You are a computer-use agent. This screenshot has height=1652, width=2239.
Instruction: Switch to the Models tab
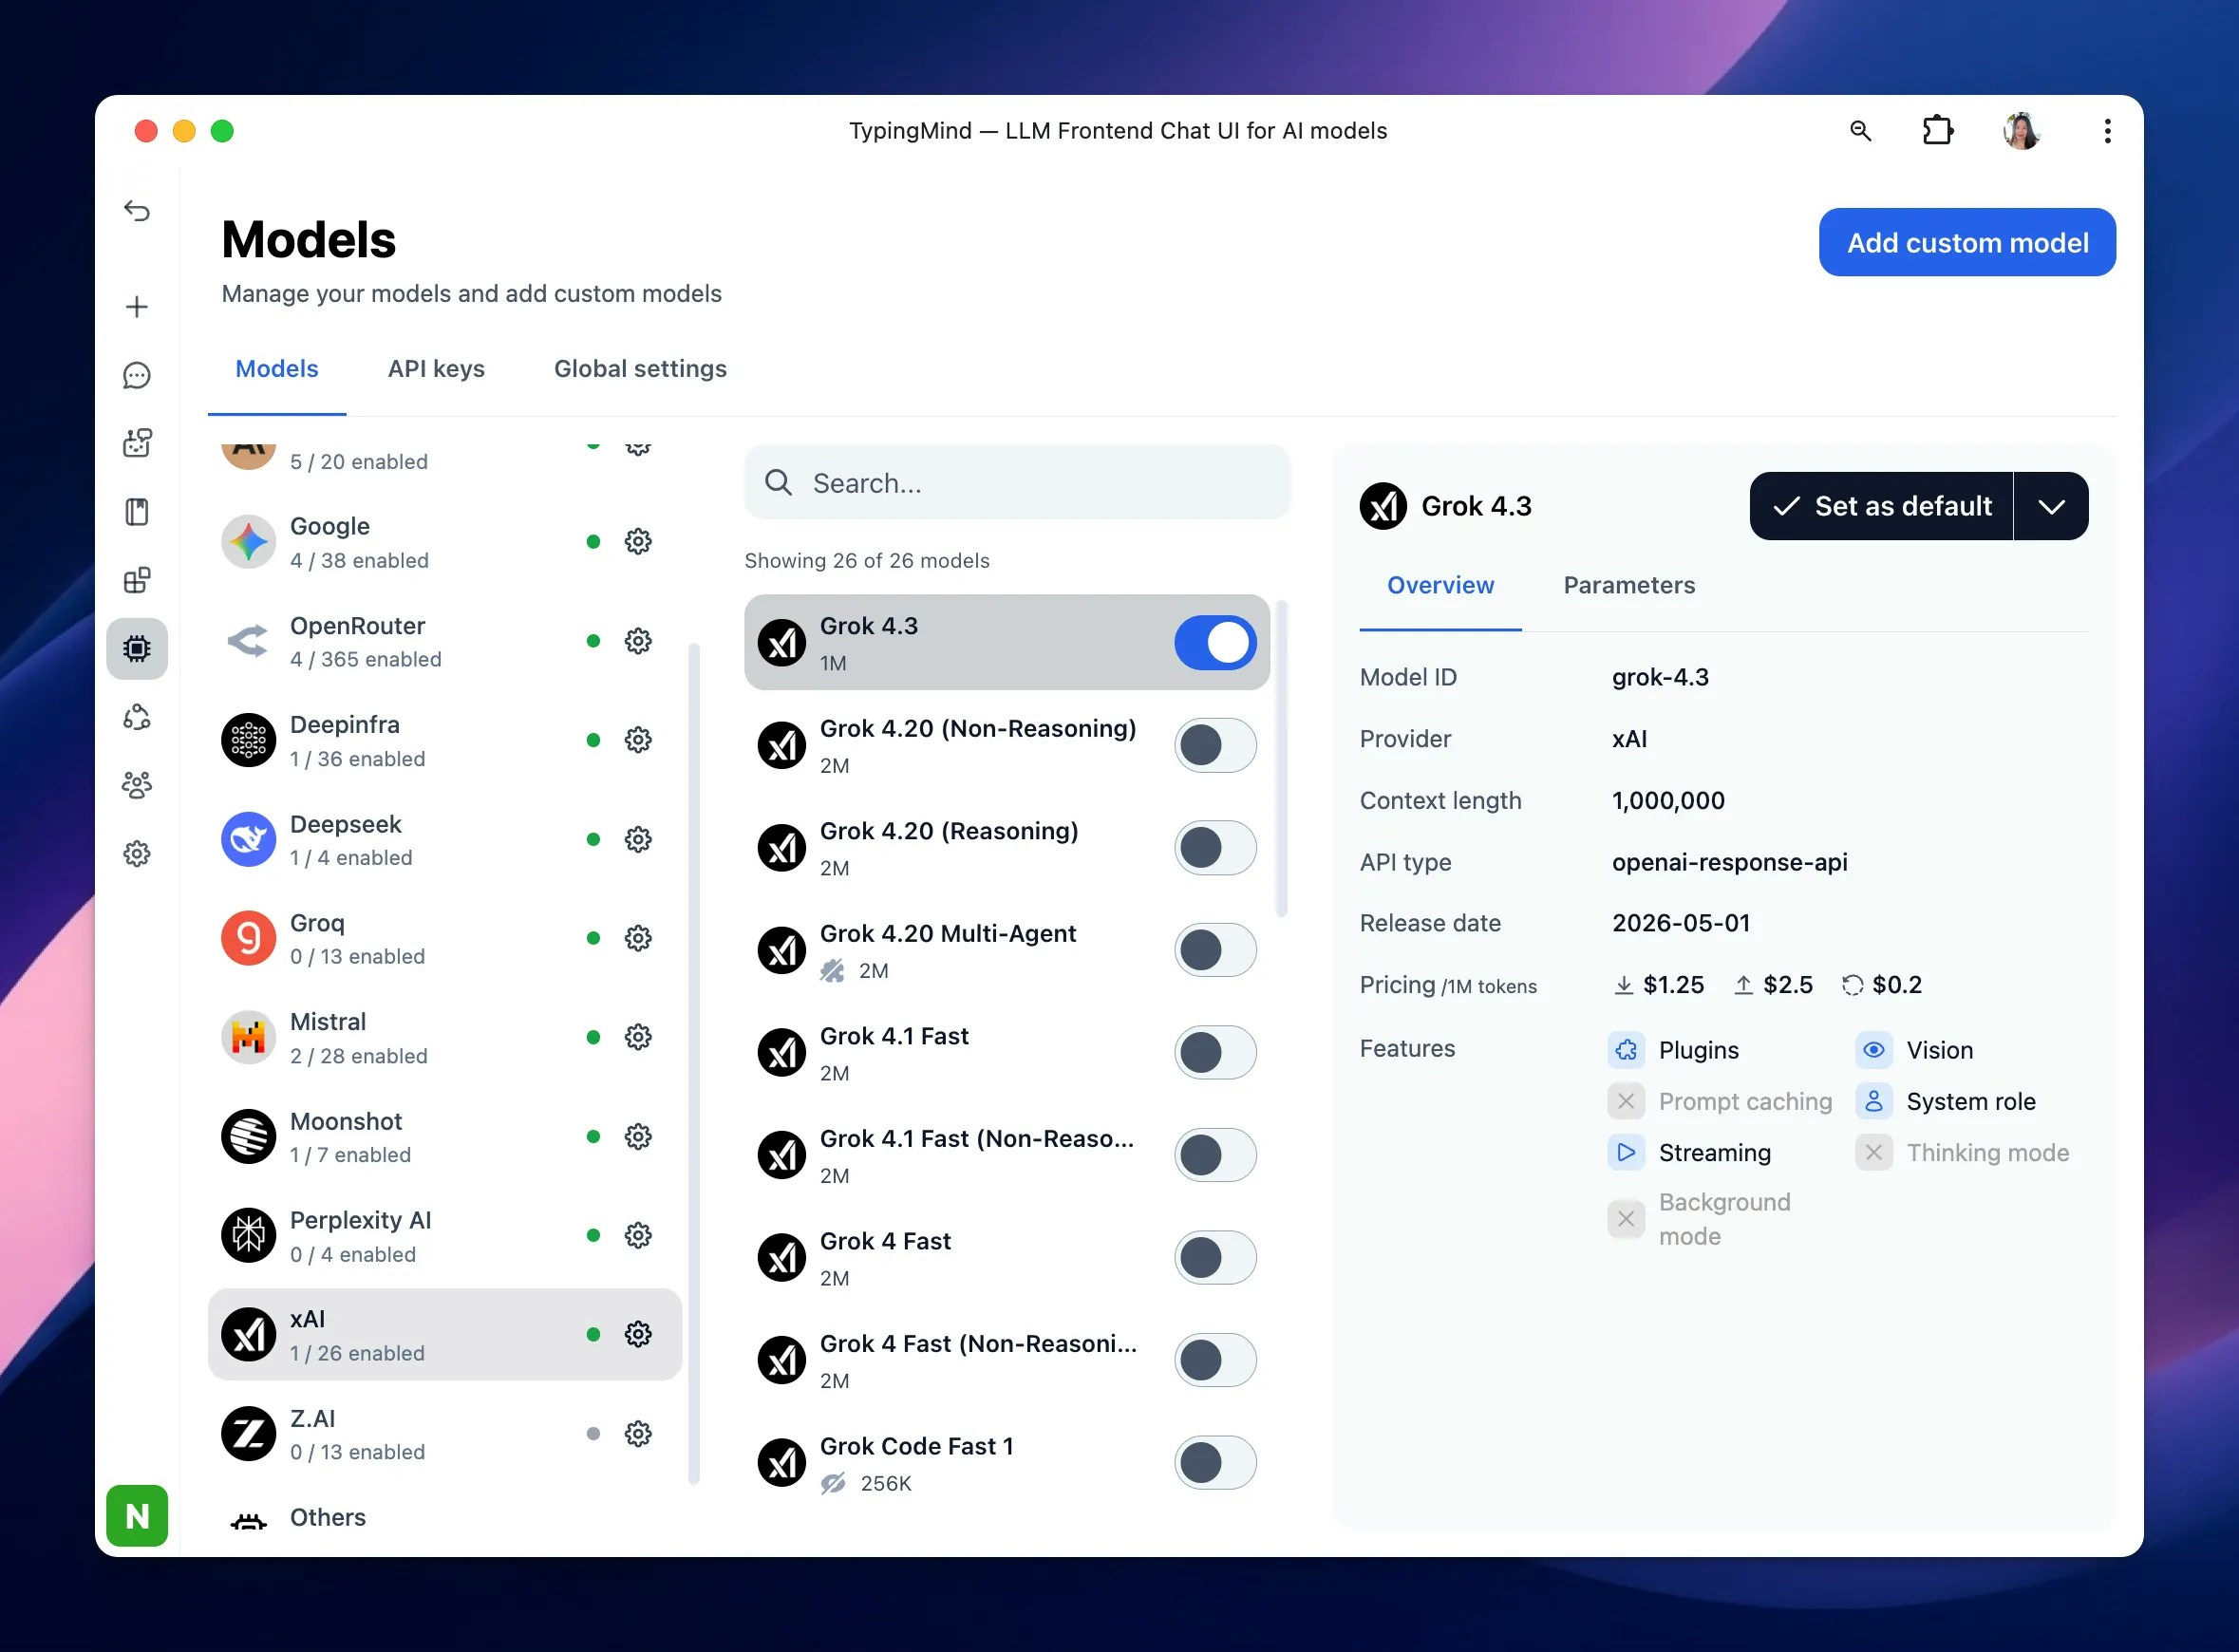277,369
